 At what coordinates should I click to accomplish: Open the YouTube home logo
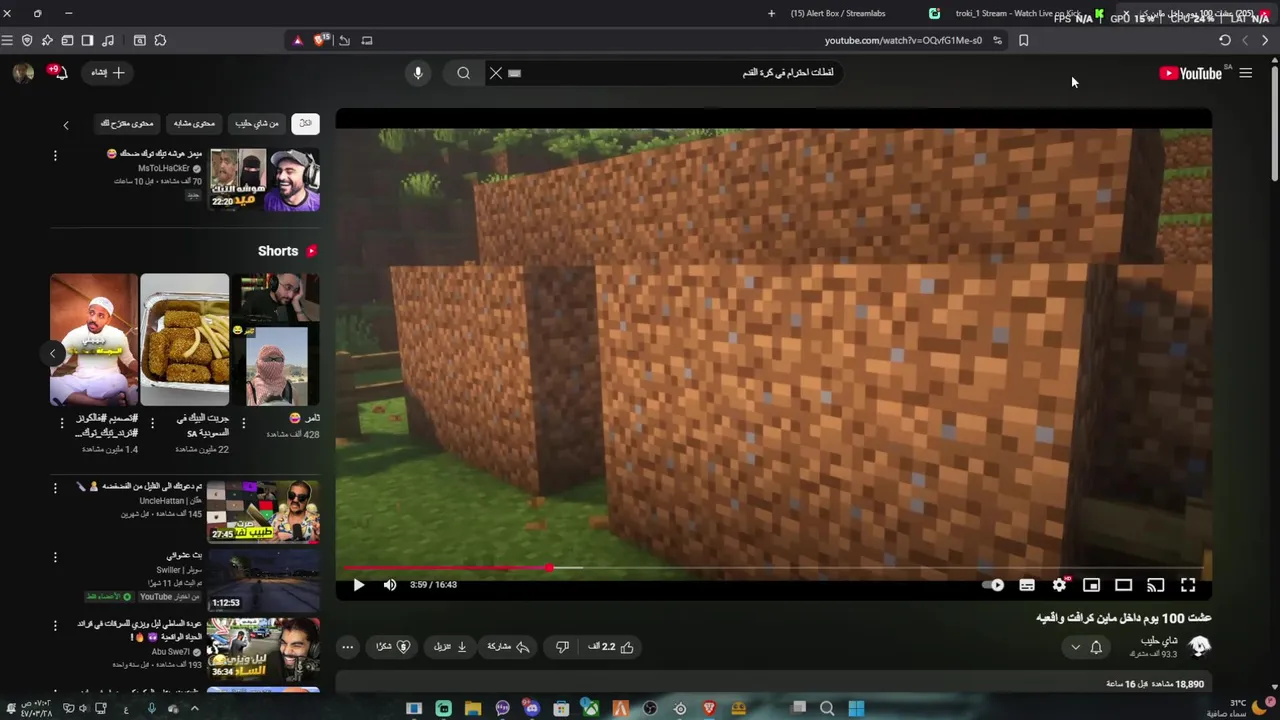(x=1190, y=73)
